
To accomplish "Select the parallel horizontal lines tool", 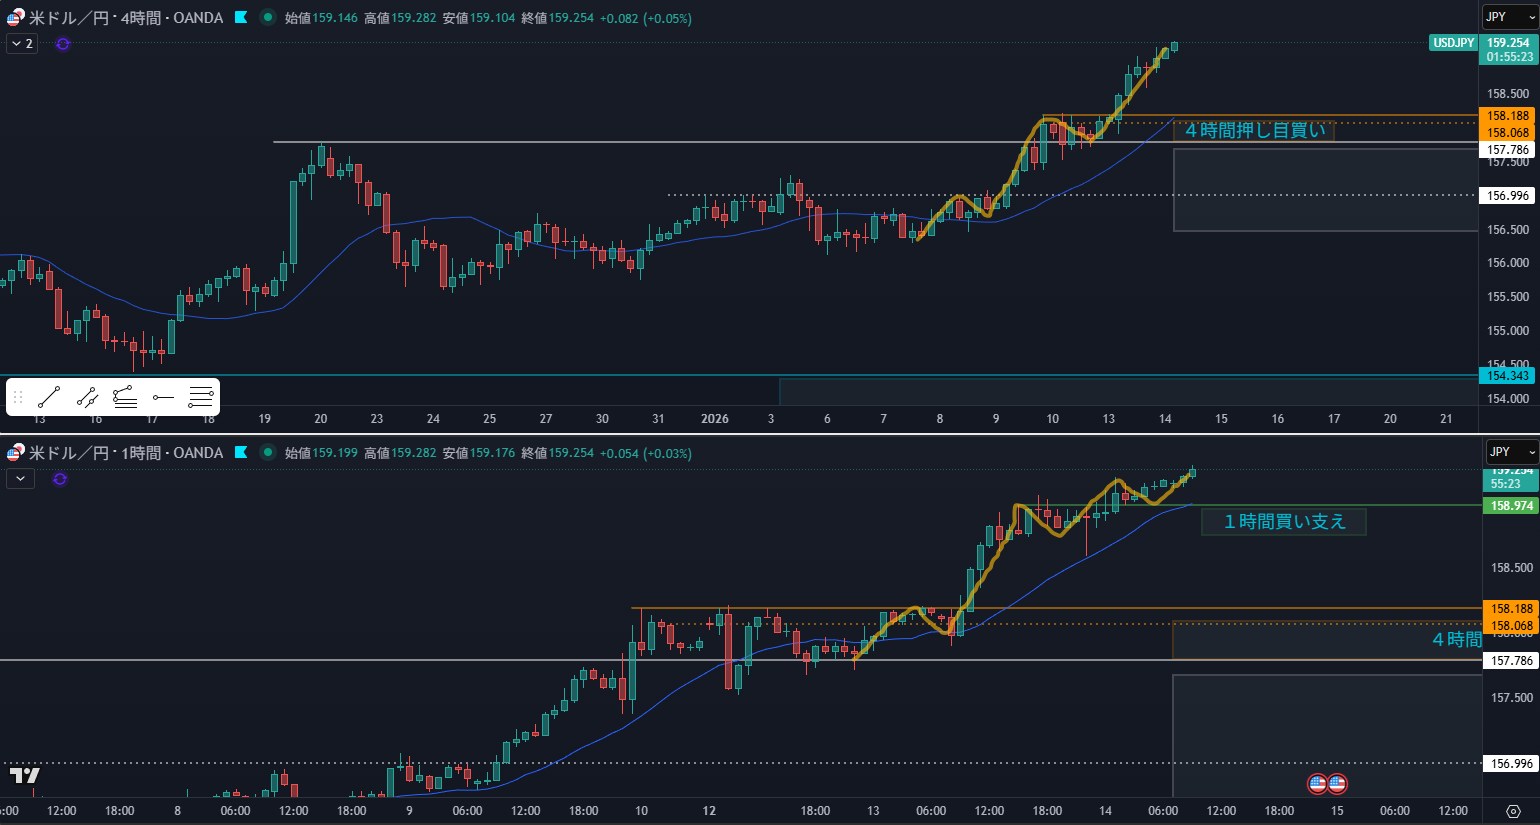I will (201, 397).
